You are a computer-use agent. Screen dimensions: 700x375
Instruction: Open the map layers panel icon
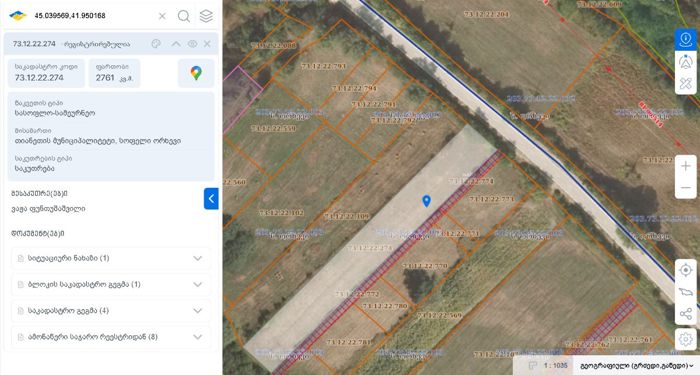point(206,16)
